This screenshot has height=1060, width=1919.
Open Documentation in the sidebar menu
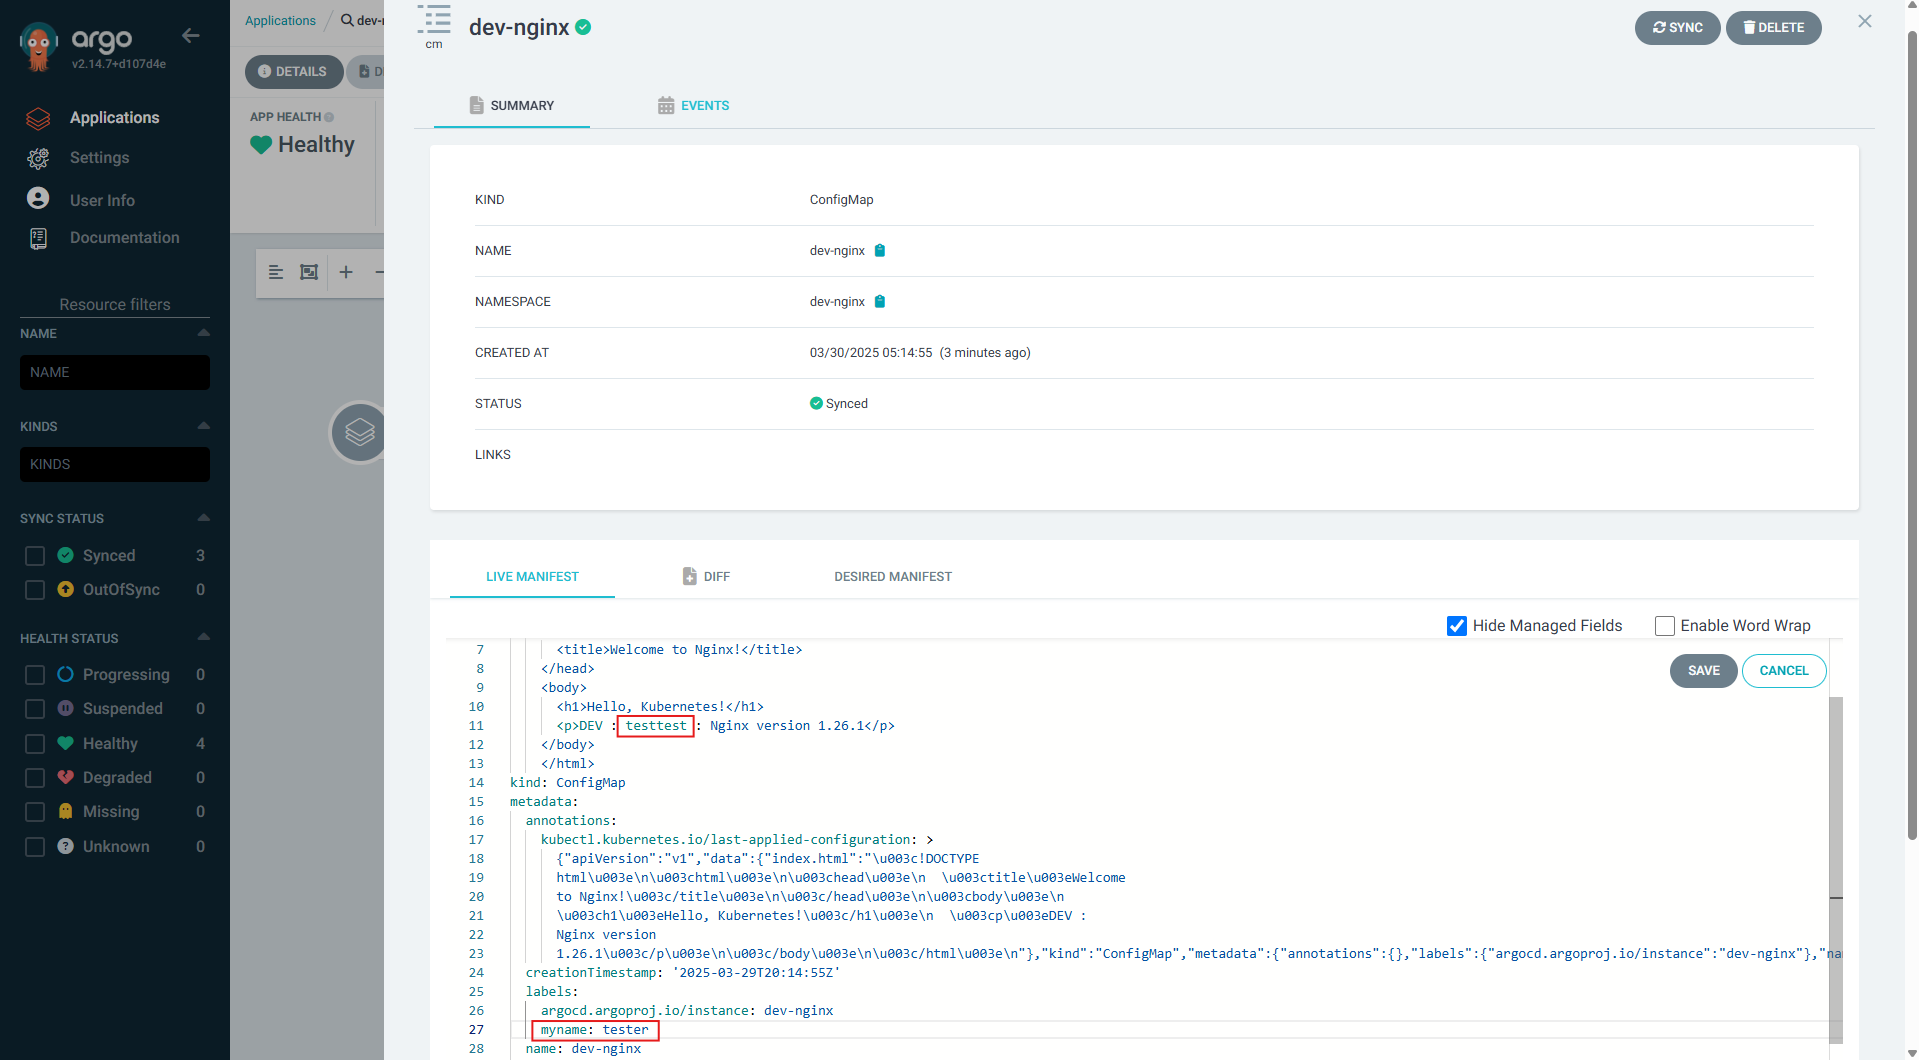(125, 238)
